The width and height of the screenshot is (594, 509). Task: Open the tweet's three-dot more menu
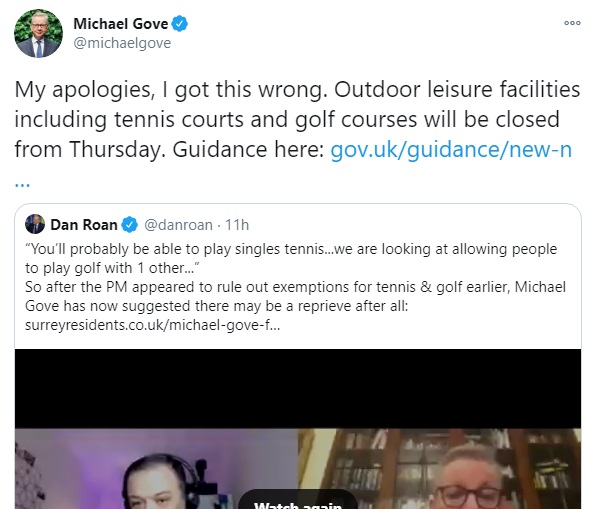click(x=572, y=23)
